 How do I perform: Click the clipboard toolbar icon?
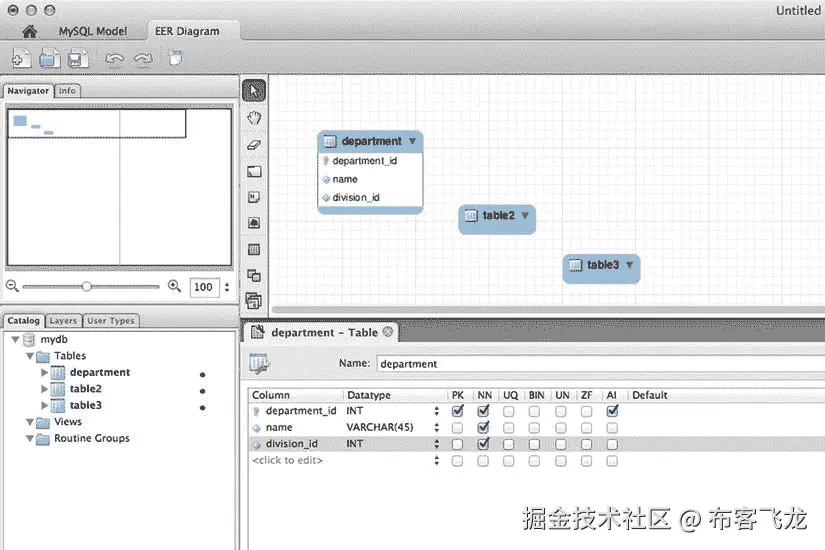(x=176, y=57)
